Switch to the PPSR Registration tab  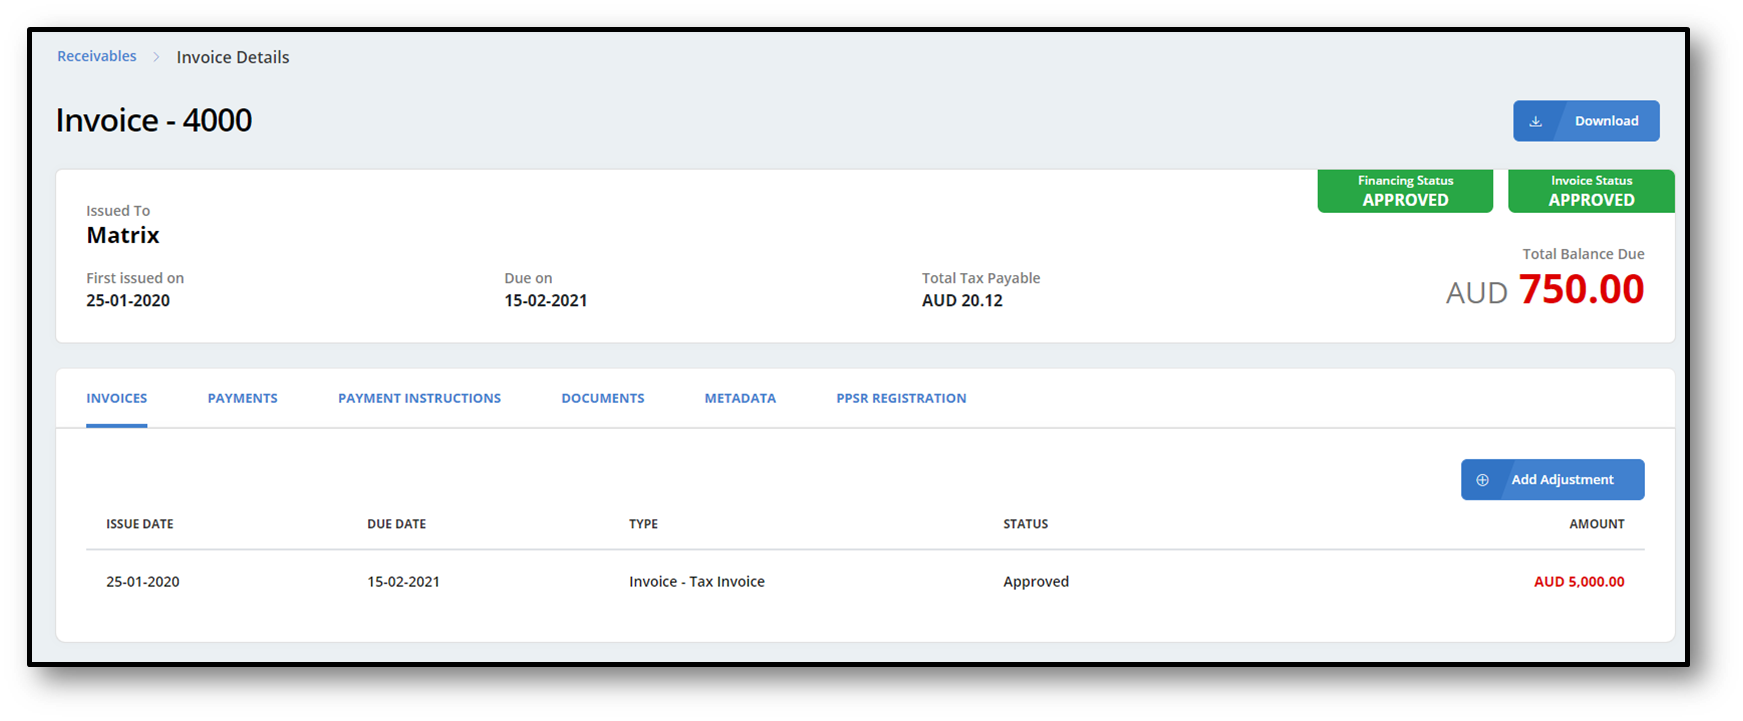[901, 398]
